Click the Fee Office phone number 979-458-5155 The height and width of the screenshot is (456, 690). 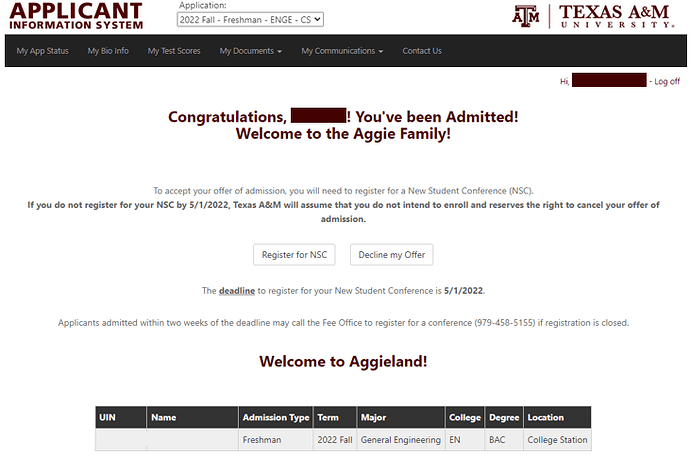point(506,323)
